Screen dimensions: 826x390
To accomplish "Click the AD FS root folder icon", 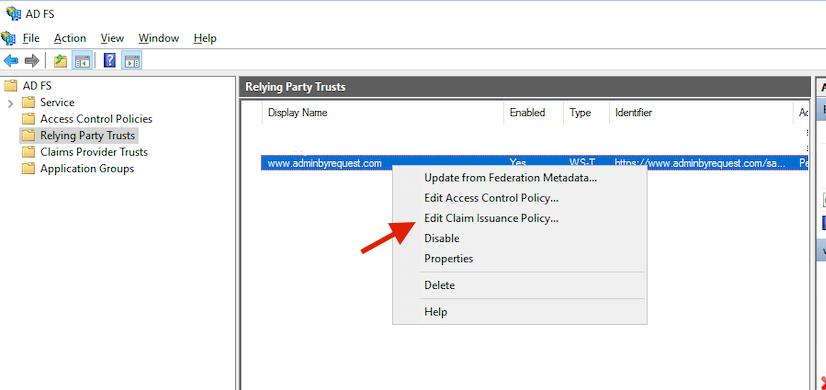I will point(11,85).
